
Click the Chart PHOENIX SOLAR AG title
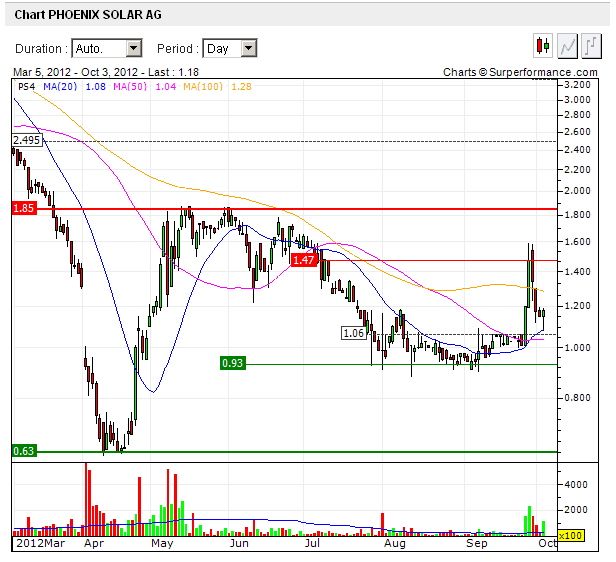[89, 14]
